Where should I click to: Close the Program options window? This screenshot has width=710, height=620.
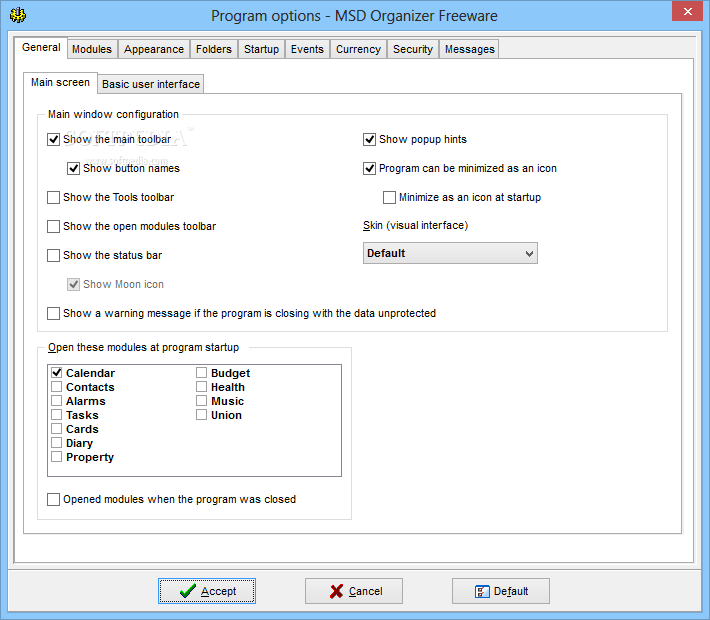pos(687,11)
